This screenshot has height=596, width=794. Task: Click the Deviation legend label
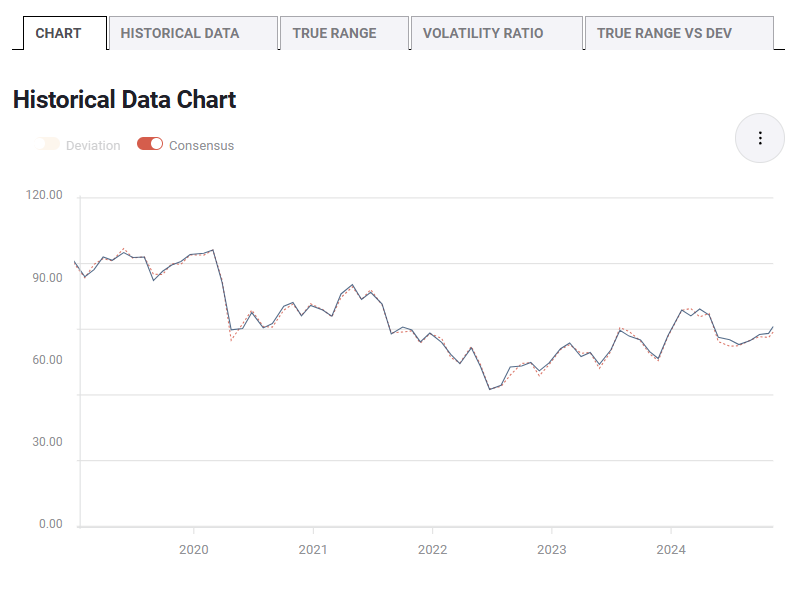click(x=93, y=146)
